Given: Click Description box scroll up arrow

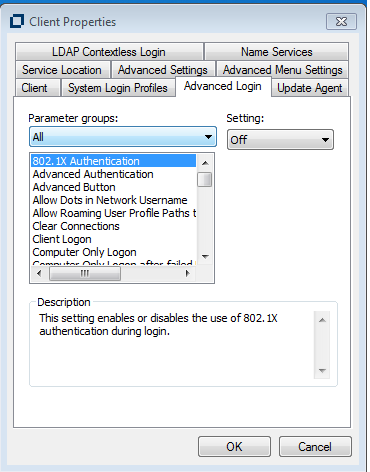Looking at the screenshot, I should tap(322, 320).
